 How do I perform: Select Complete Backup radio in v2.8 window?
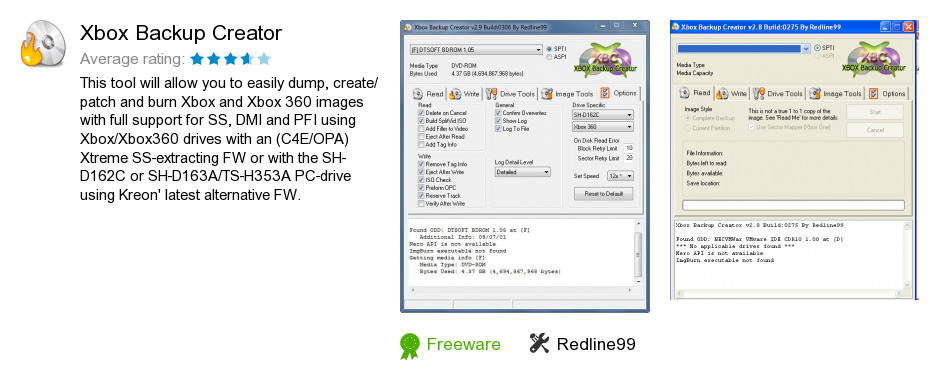point(687,119)
